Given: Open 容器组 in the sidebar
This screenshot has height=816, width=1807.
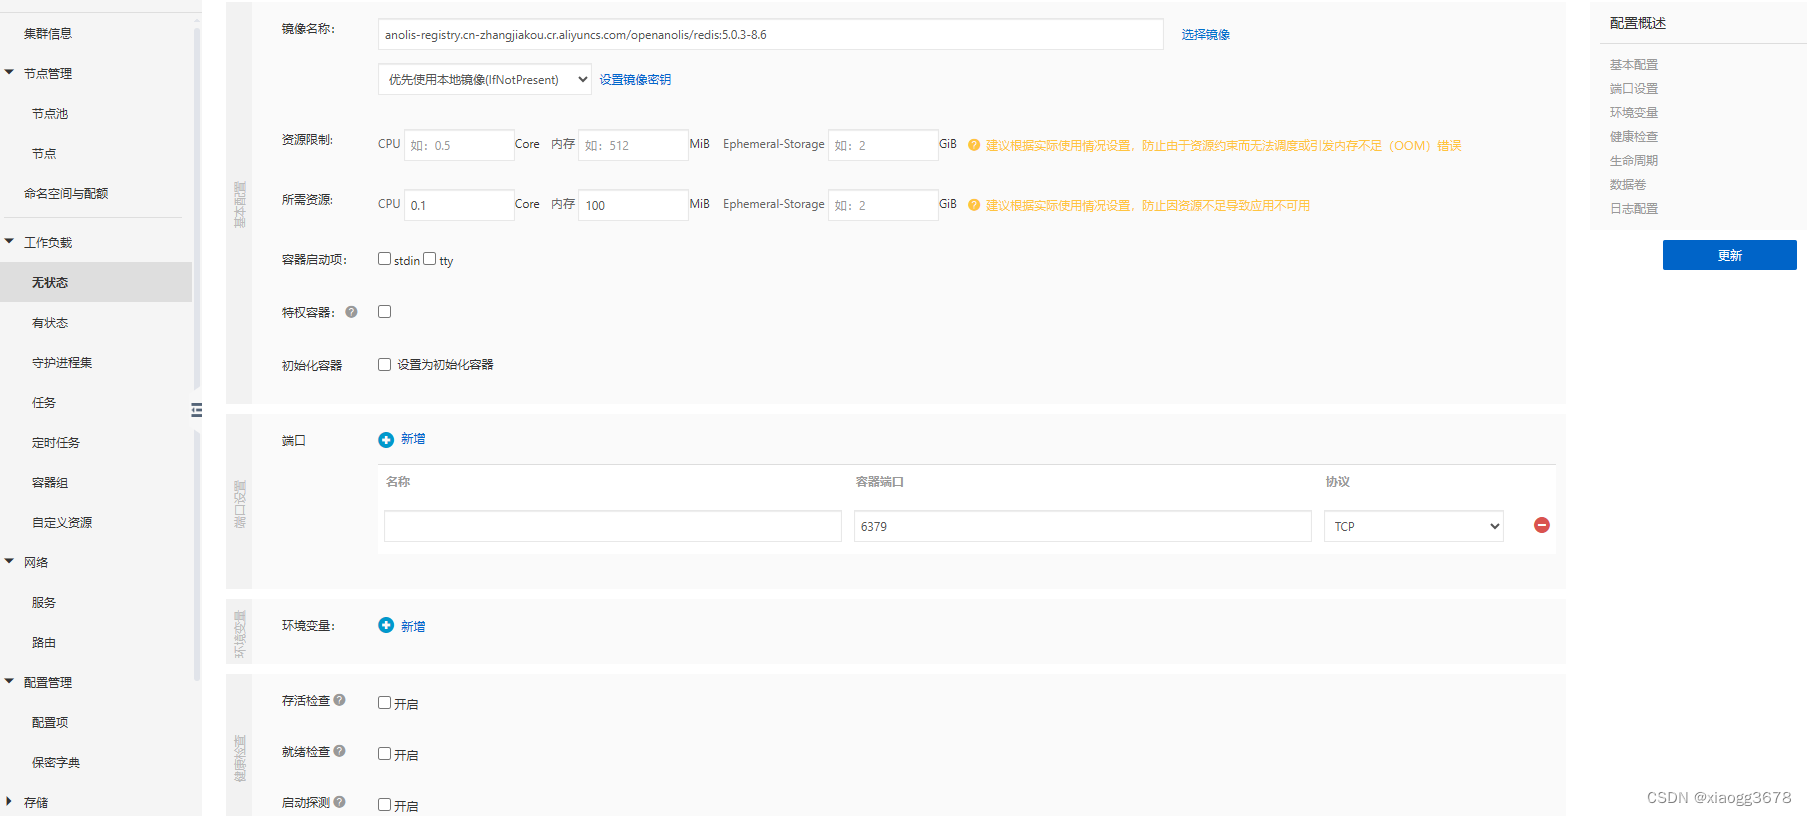Looking at the screenshot, I should (50, 482).
